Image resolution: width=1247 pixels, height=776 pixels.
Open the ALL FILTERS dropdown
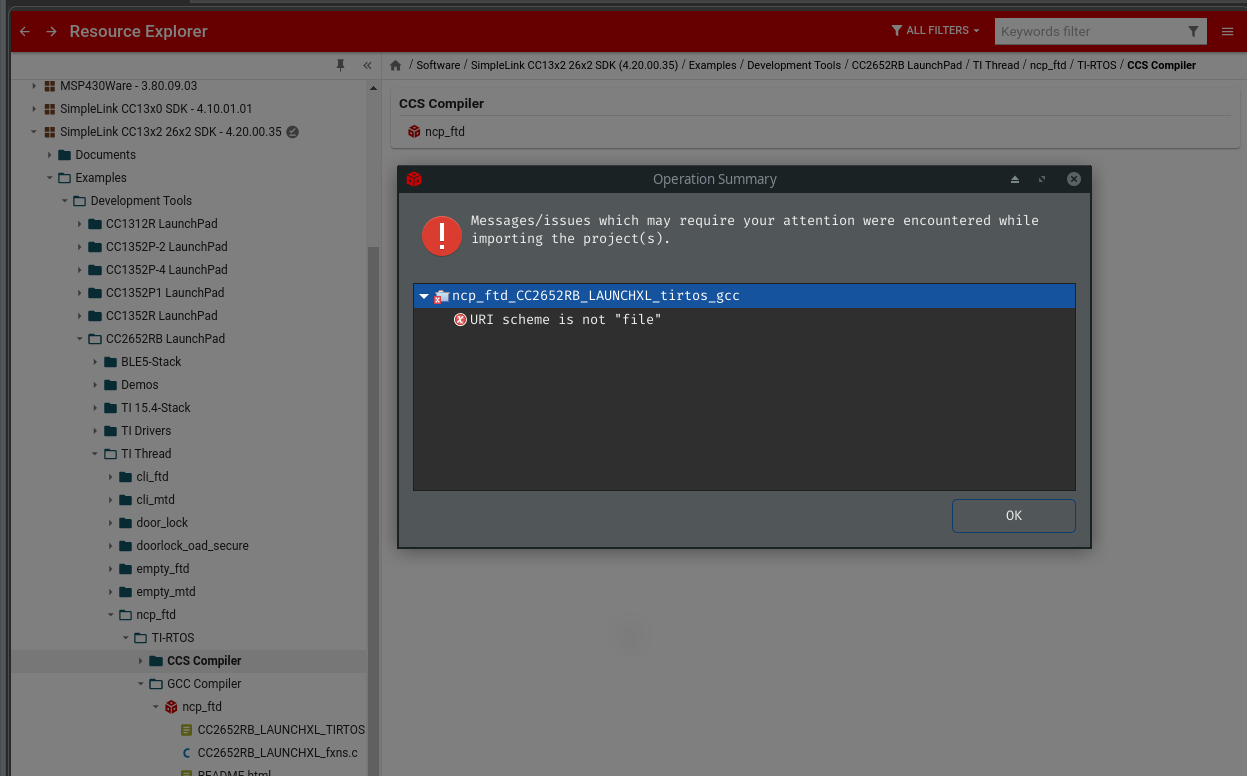tap(935, 31)
